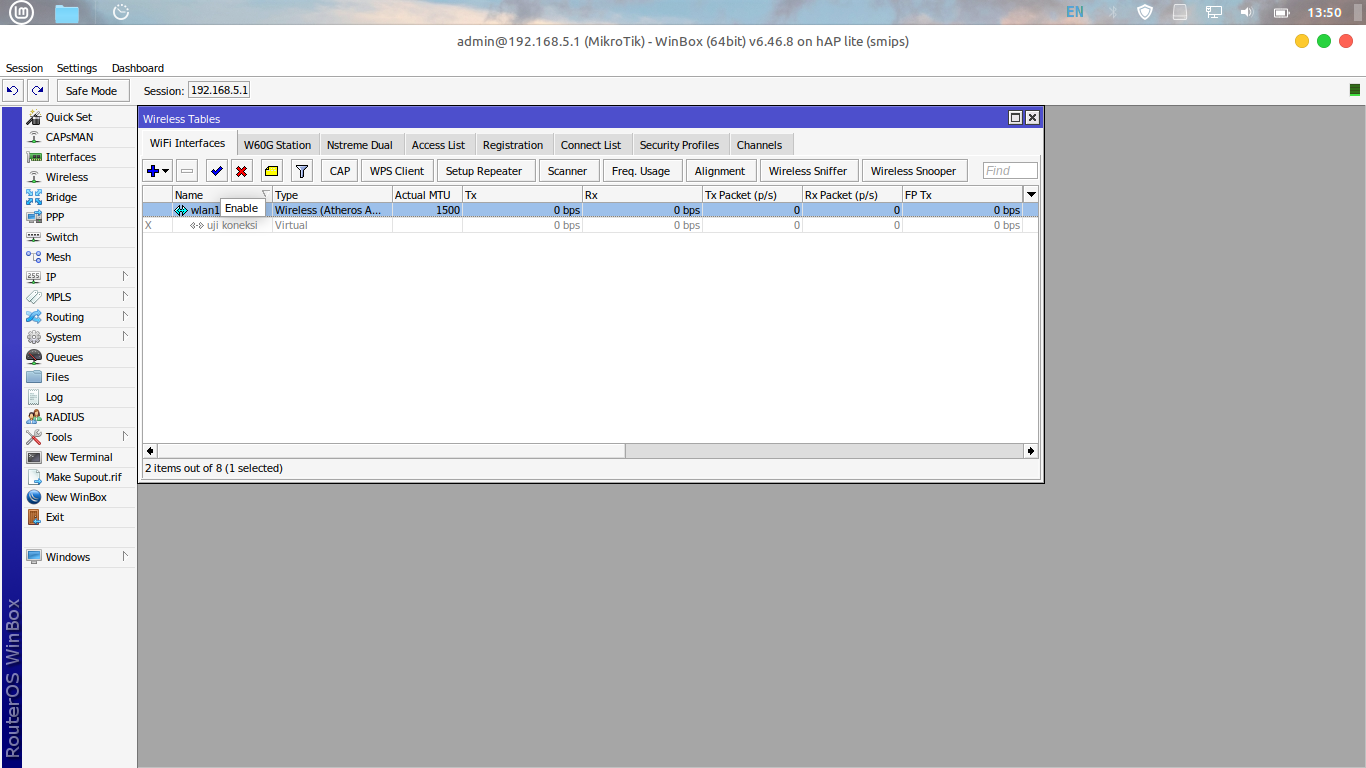Expand the Tools submenu
Screen dimensions: 1366x768
(80, 437)
